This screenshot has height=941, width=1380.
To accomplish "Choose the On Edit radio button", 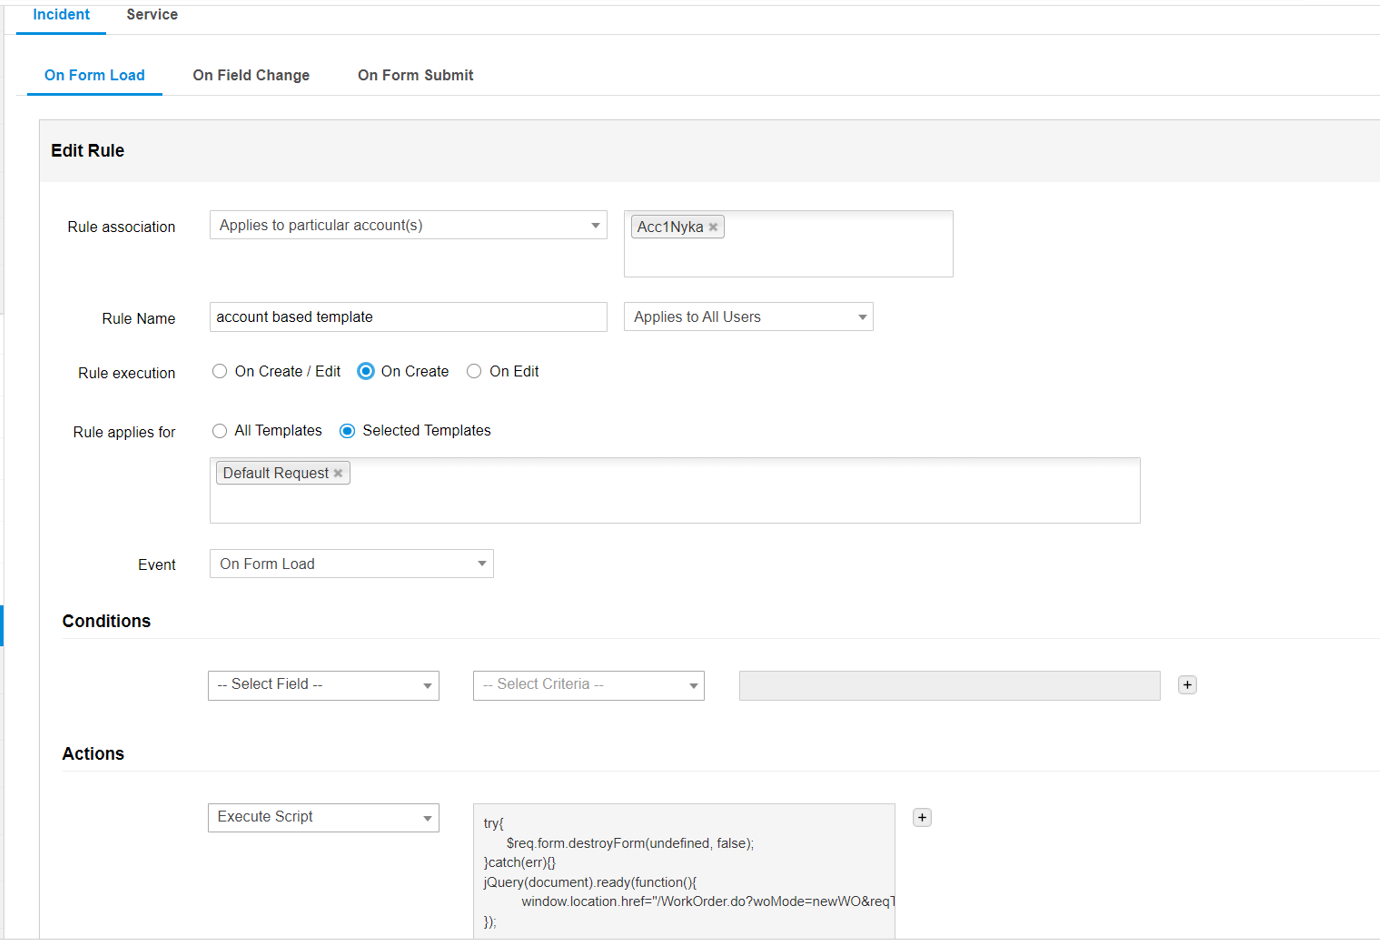I will pos(474,371).
